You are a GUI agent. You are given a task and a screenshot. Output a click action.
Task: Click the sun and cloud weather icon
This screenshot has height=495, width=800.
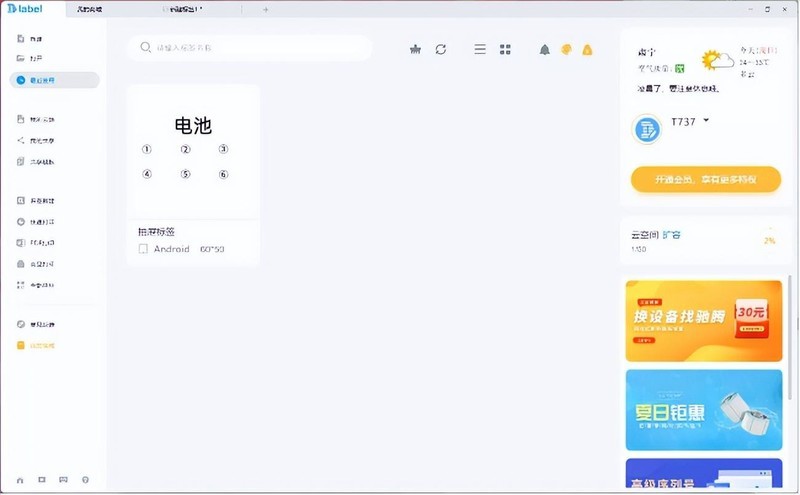click(x=717, y=61)
